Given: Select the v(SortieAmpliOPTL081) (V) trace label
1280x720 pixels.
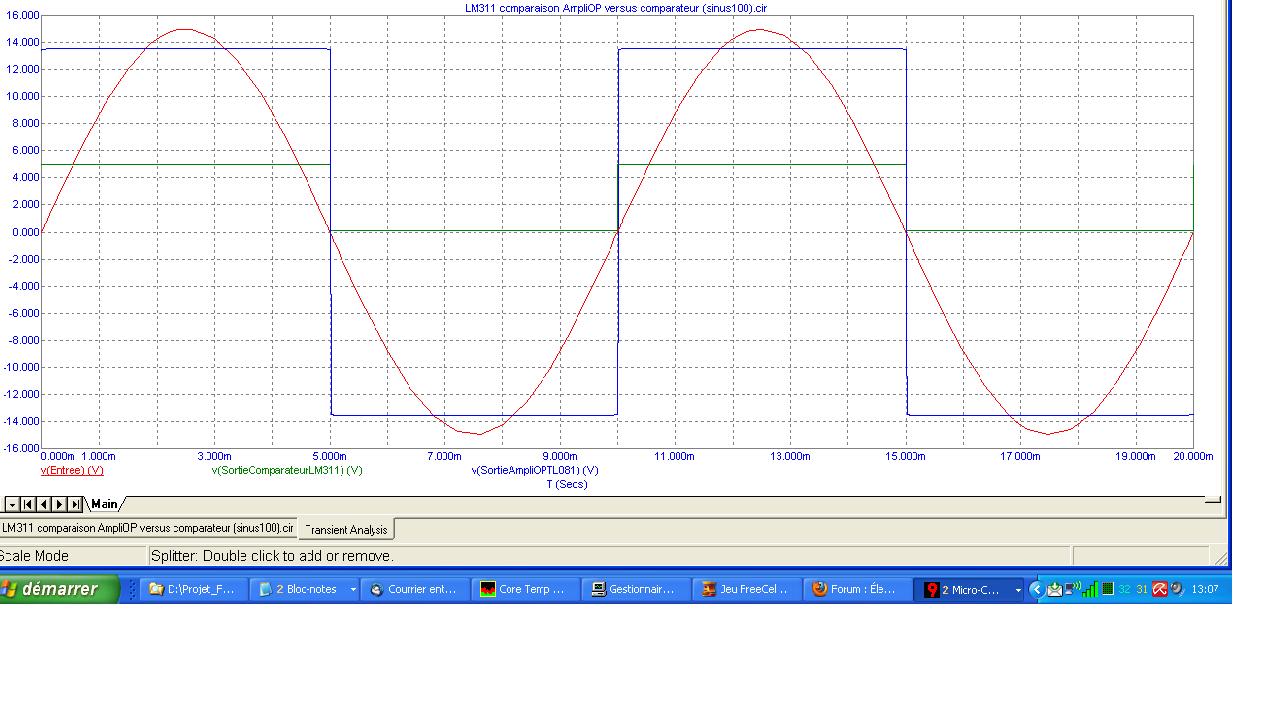Looking at the screenshot, I should (x=535, y=470).
